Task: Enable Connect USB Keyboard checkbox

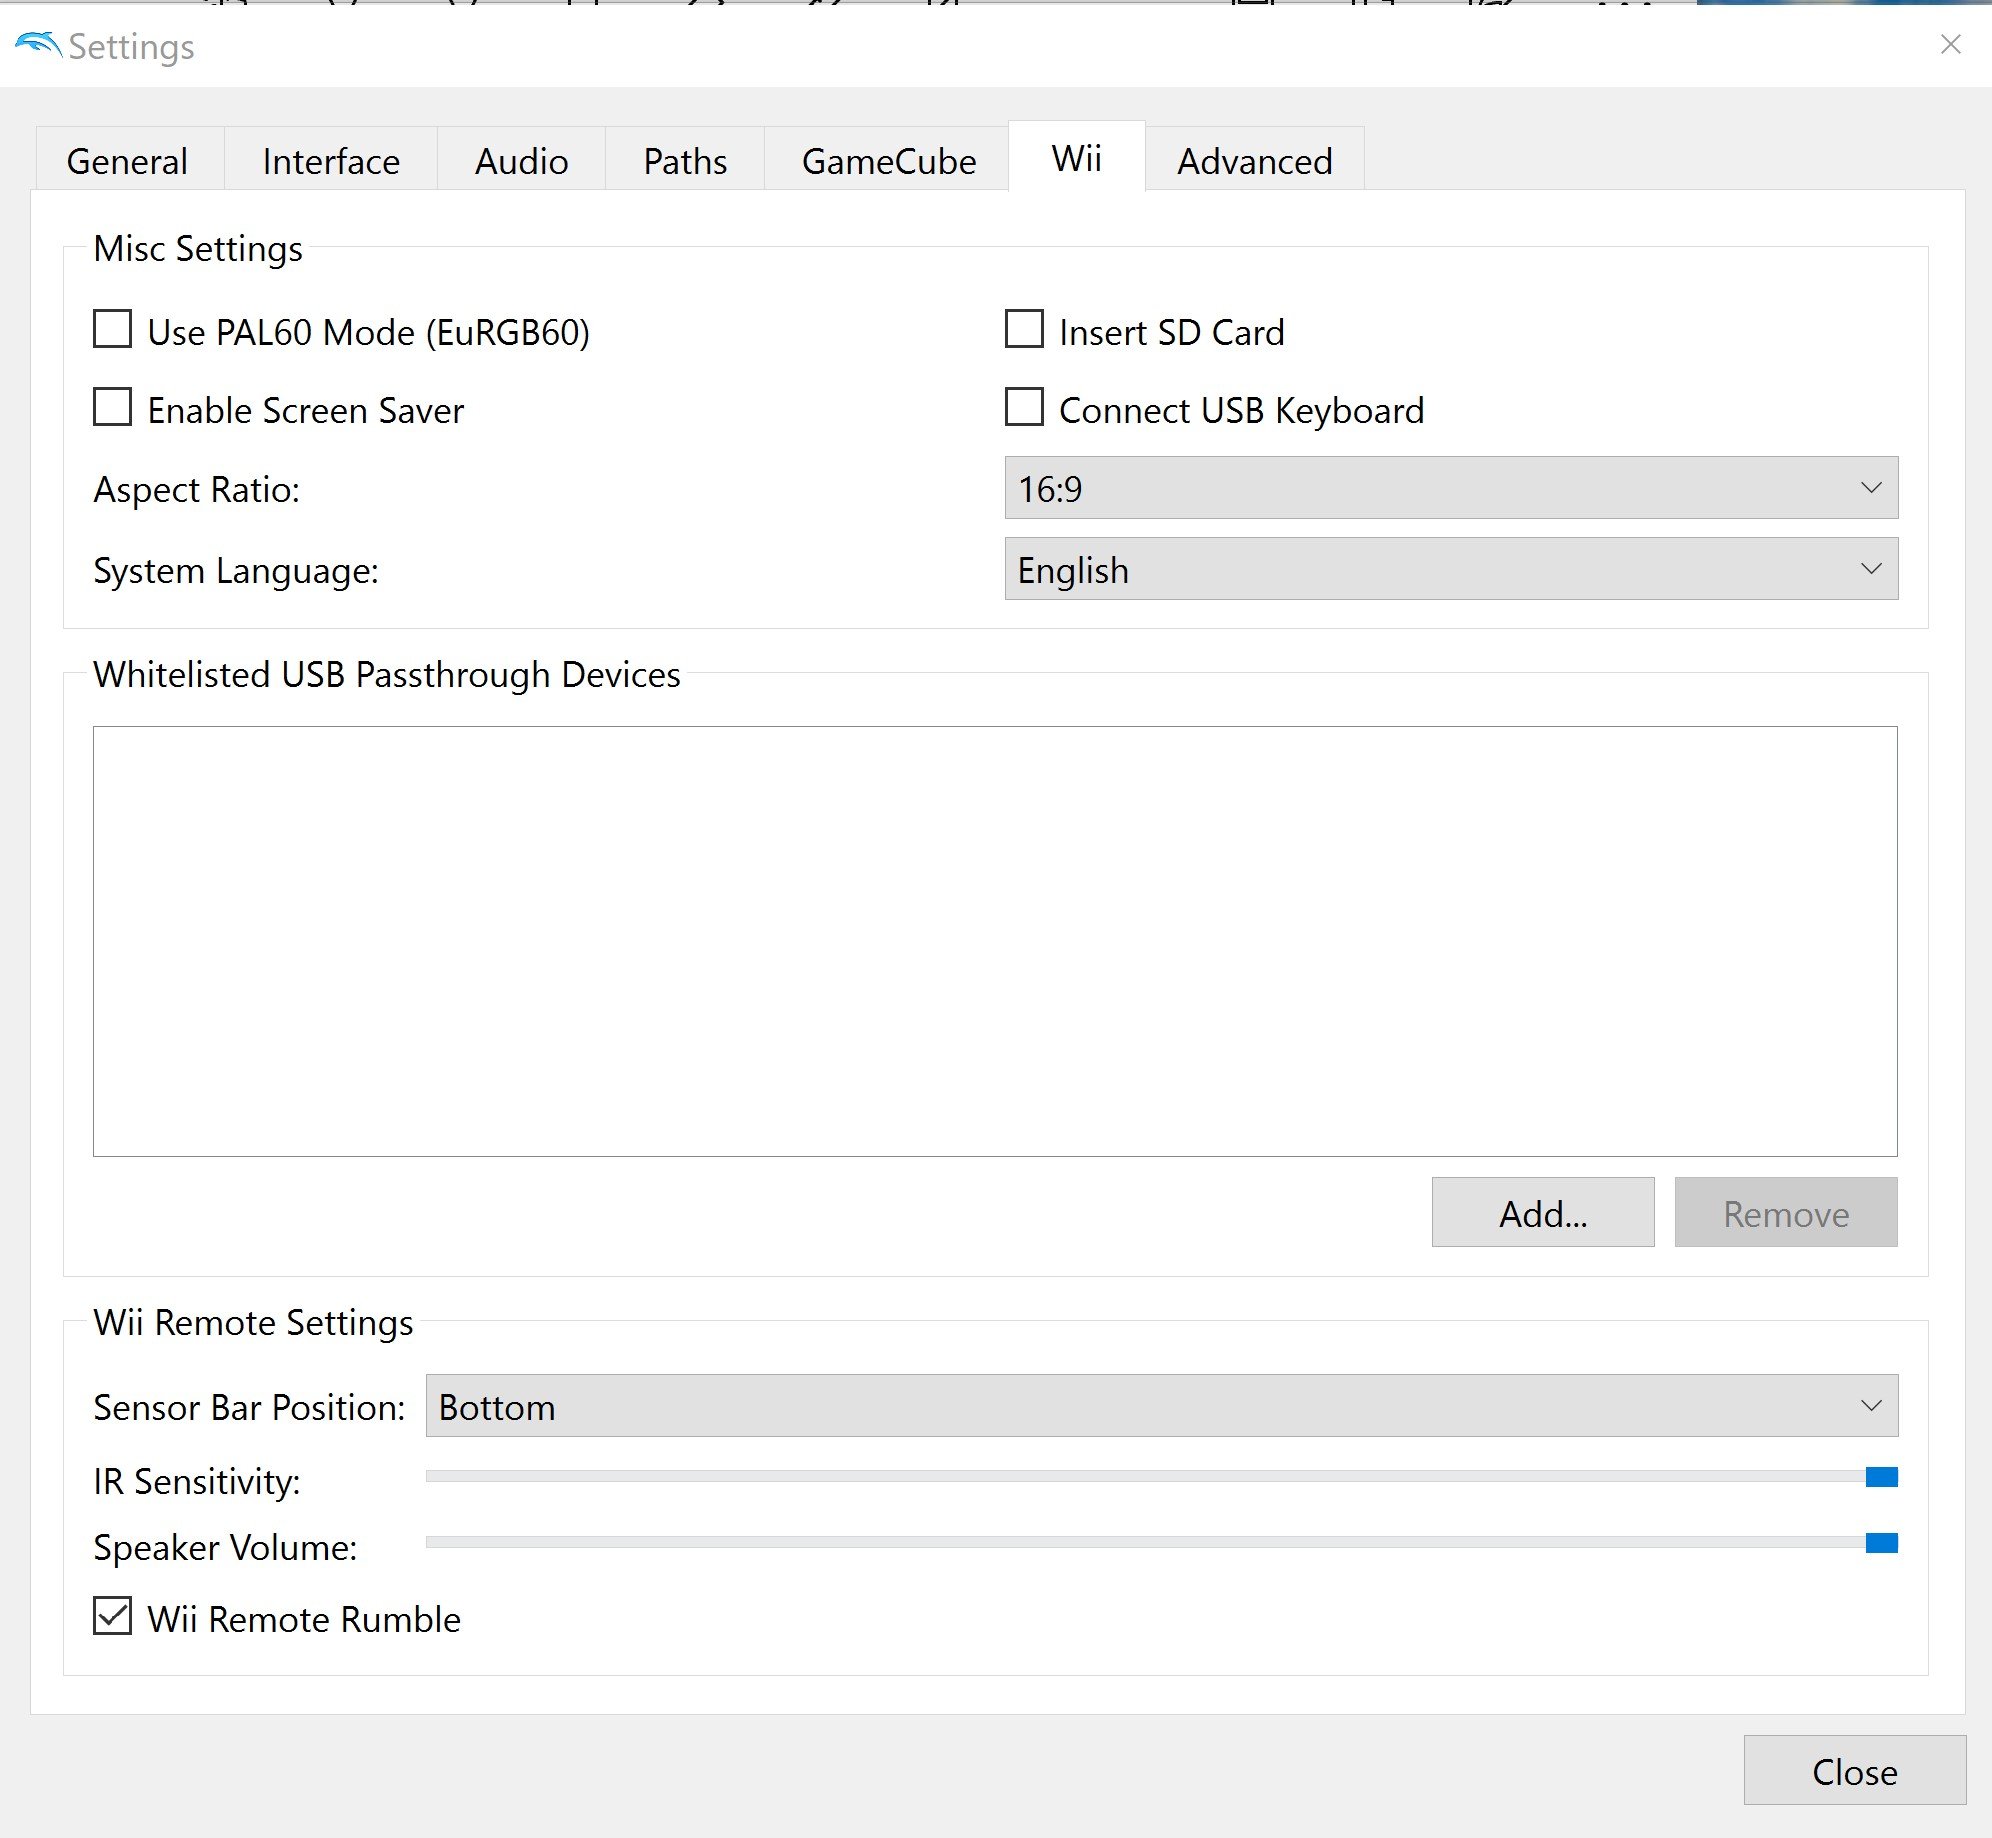Action: tap(1023, 408)
